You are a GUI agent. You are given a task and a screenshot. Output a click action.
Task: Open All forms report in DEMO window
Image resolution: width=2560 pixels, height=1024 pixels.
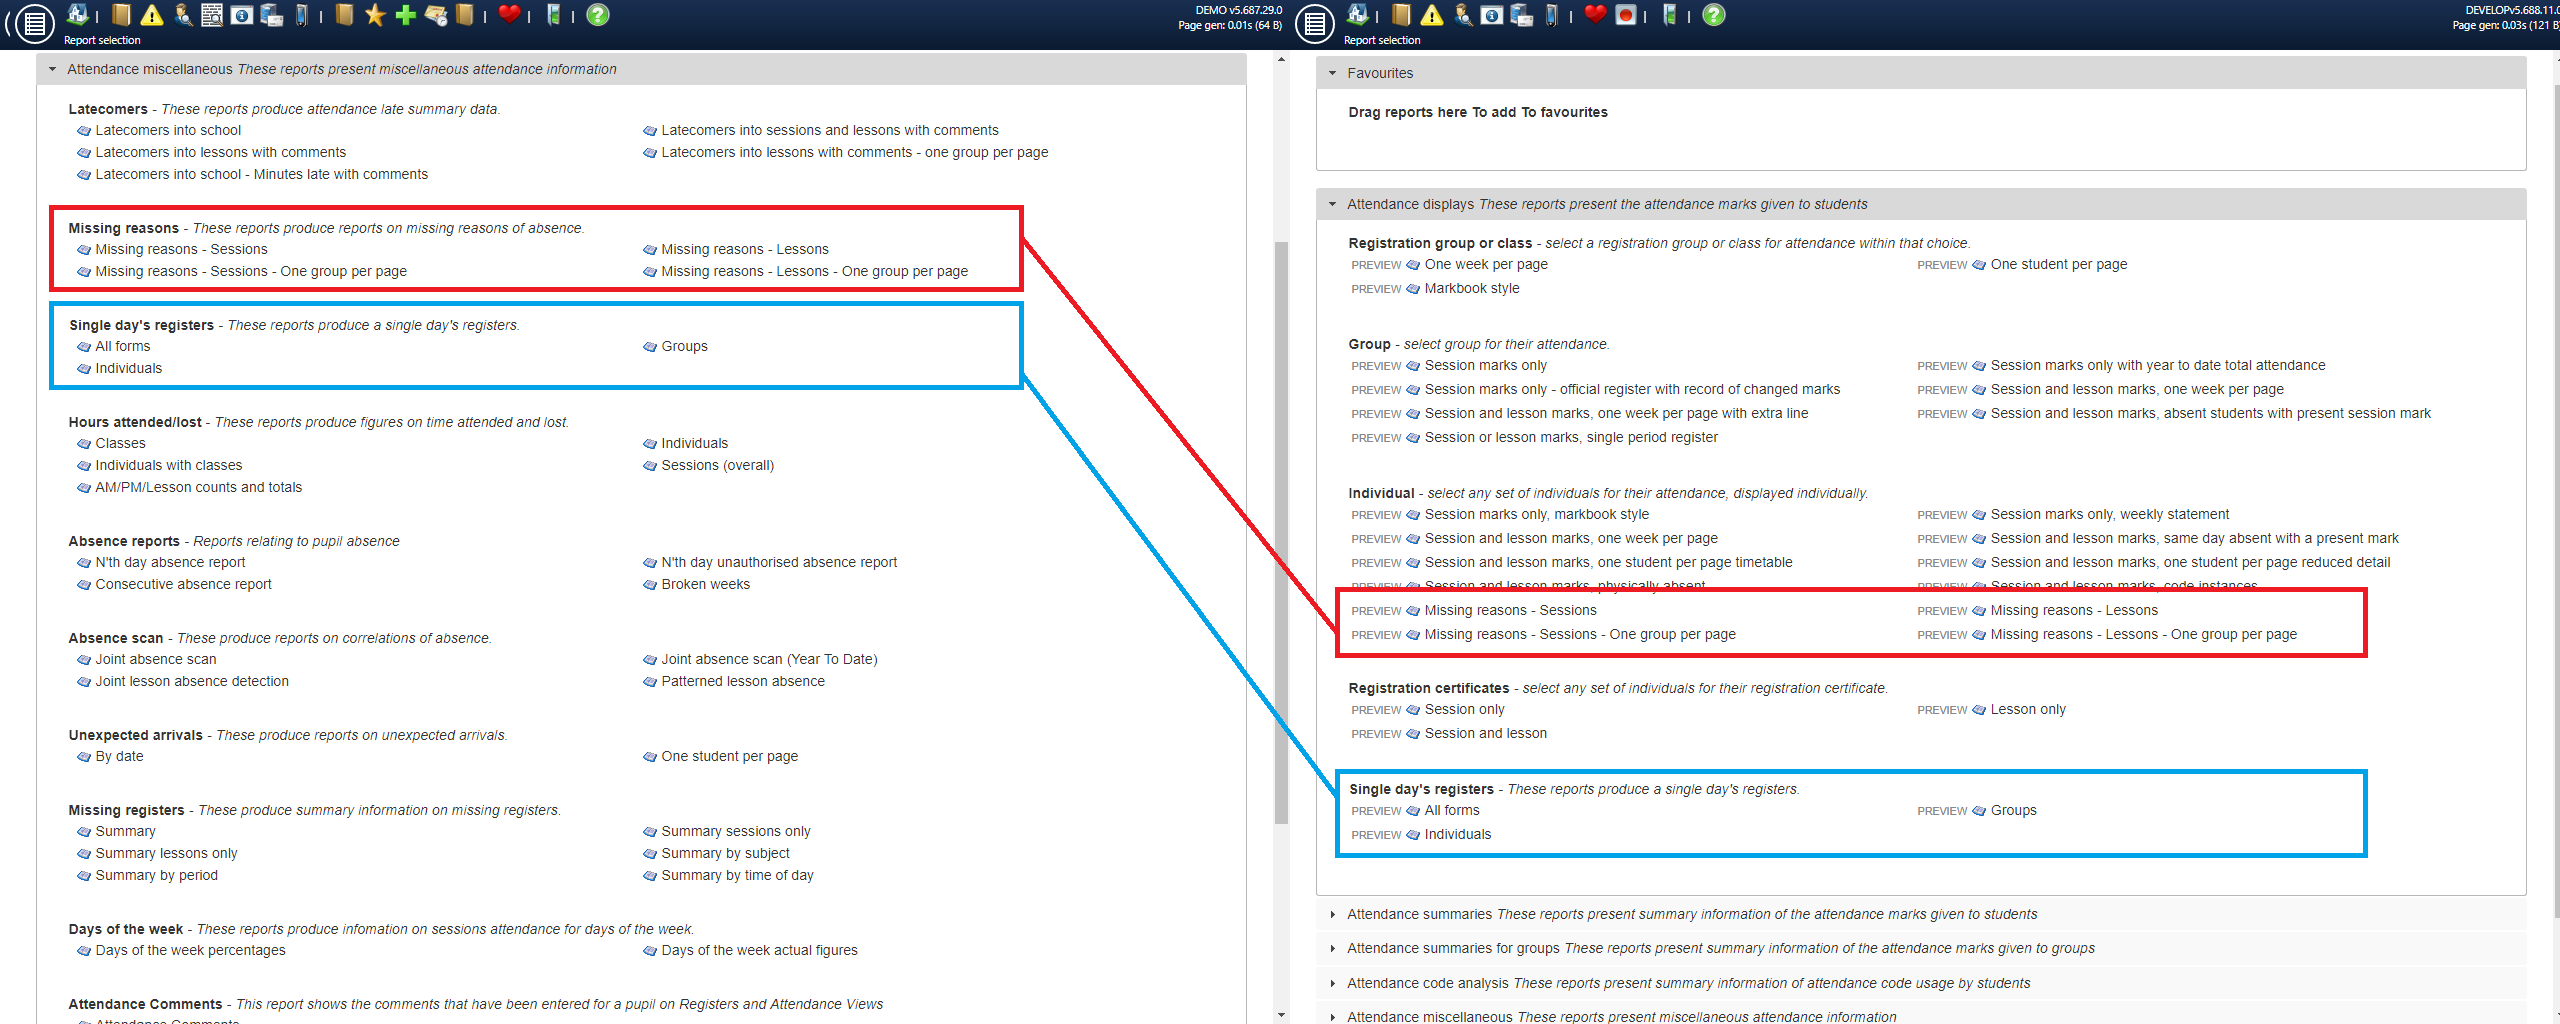click(122, 346)
